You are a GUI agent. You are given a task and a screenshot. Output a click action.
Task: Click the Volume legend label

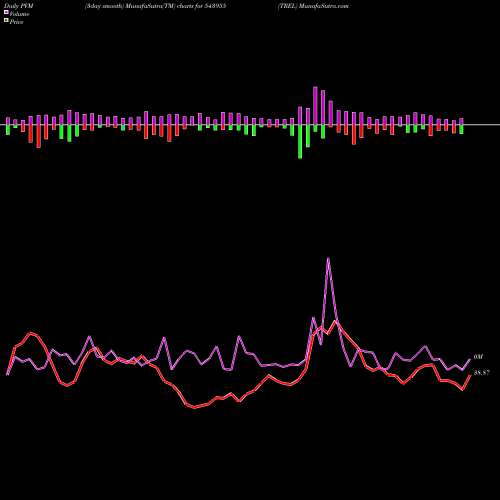pos(19,14)
